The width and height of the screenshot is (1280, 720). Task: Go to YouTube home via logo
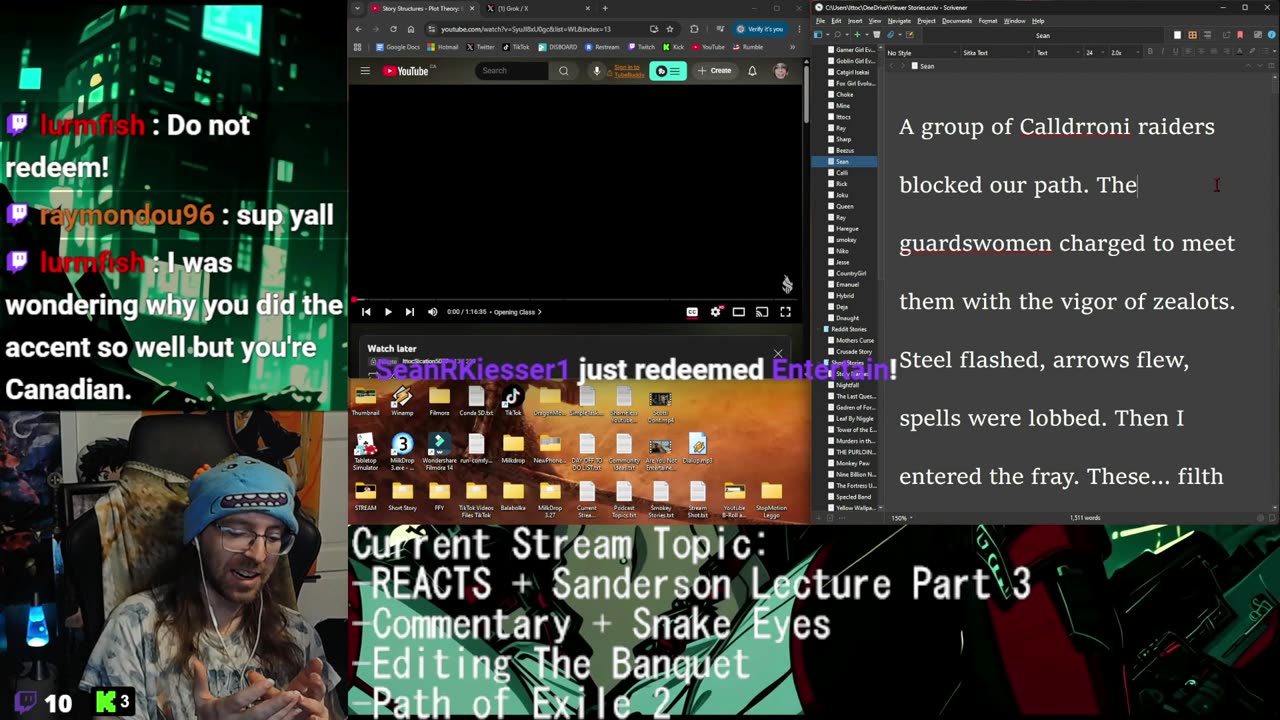[405, 71]
